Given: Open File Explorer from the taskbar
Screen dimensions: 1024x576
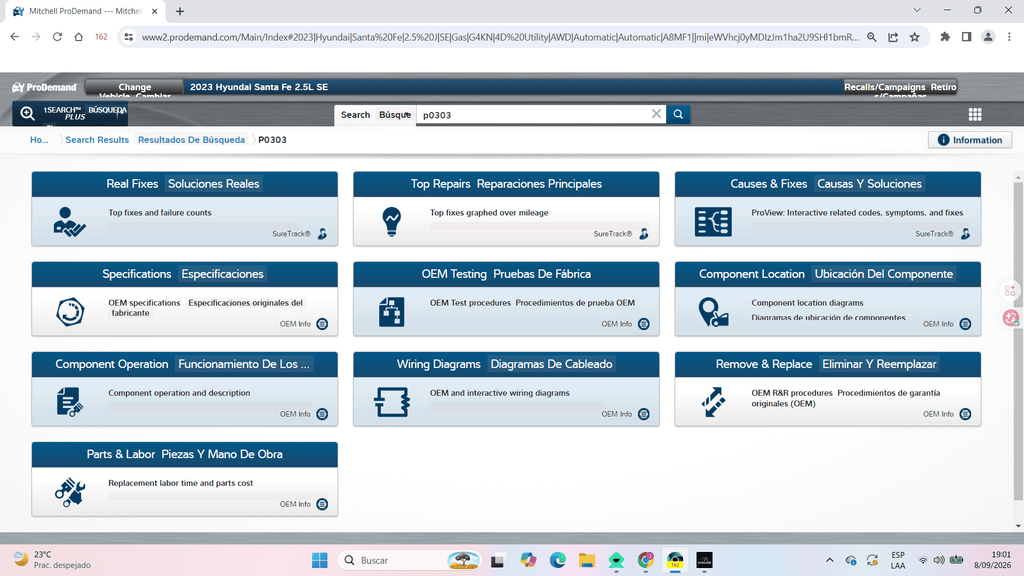Looking at the screenshot, I should click(587, 560).
